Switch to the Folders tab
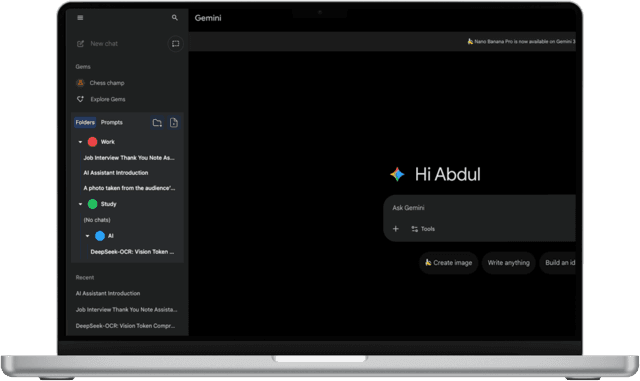Viewport: 640px width, 381px height. [x=85, y=123]
